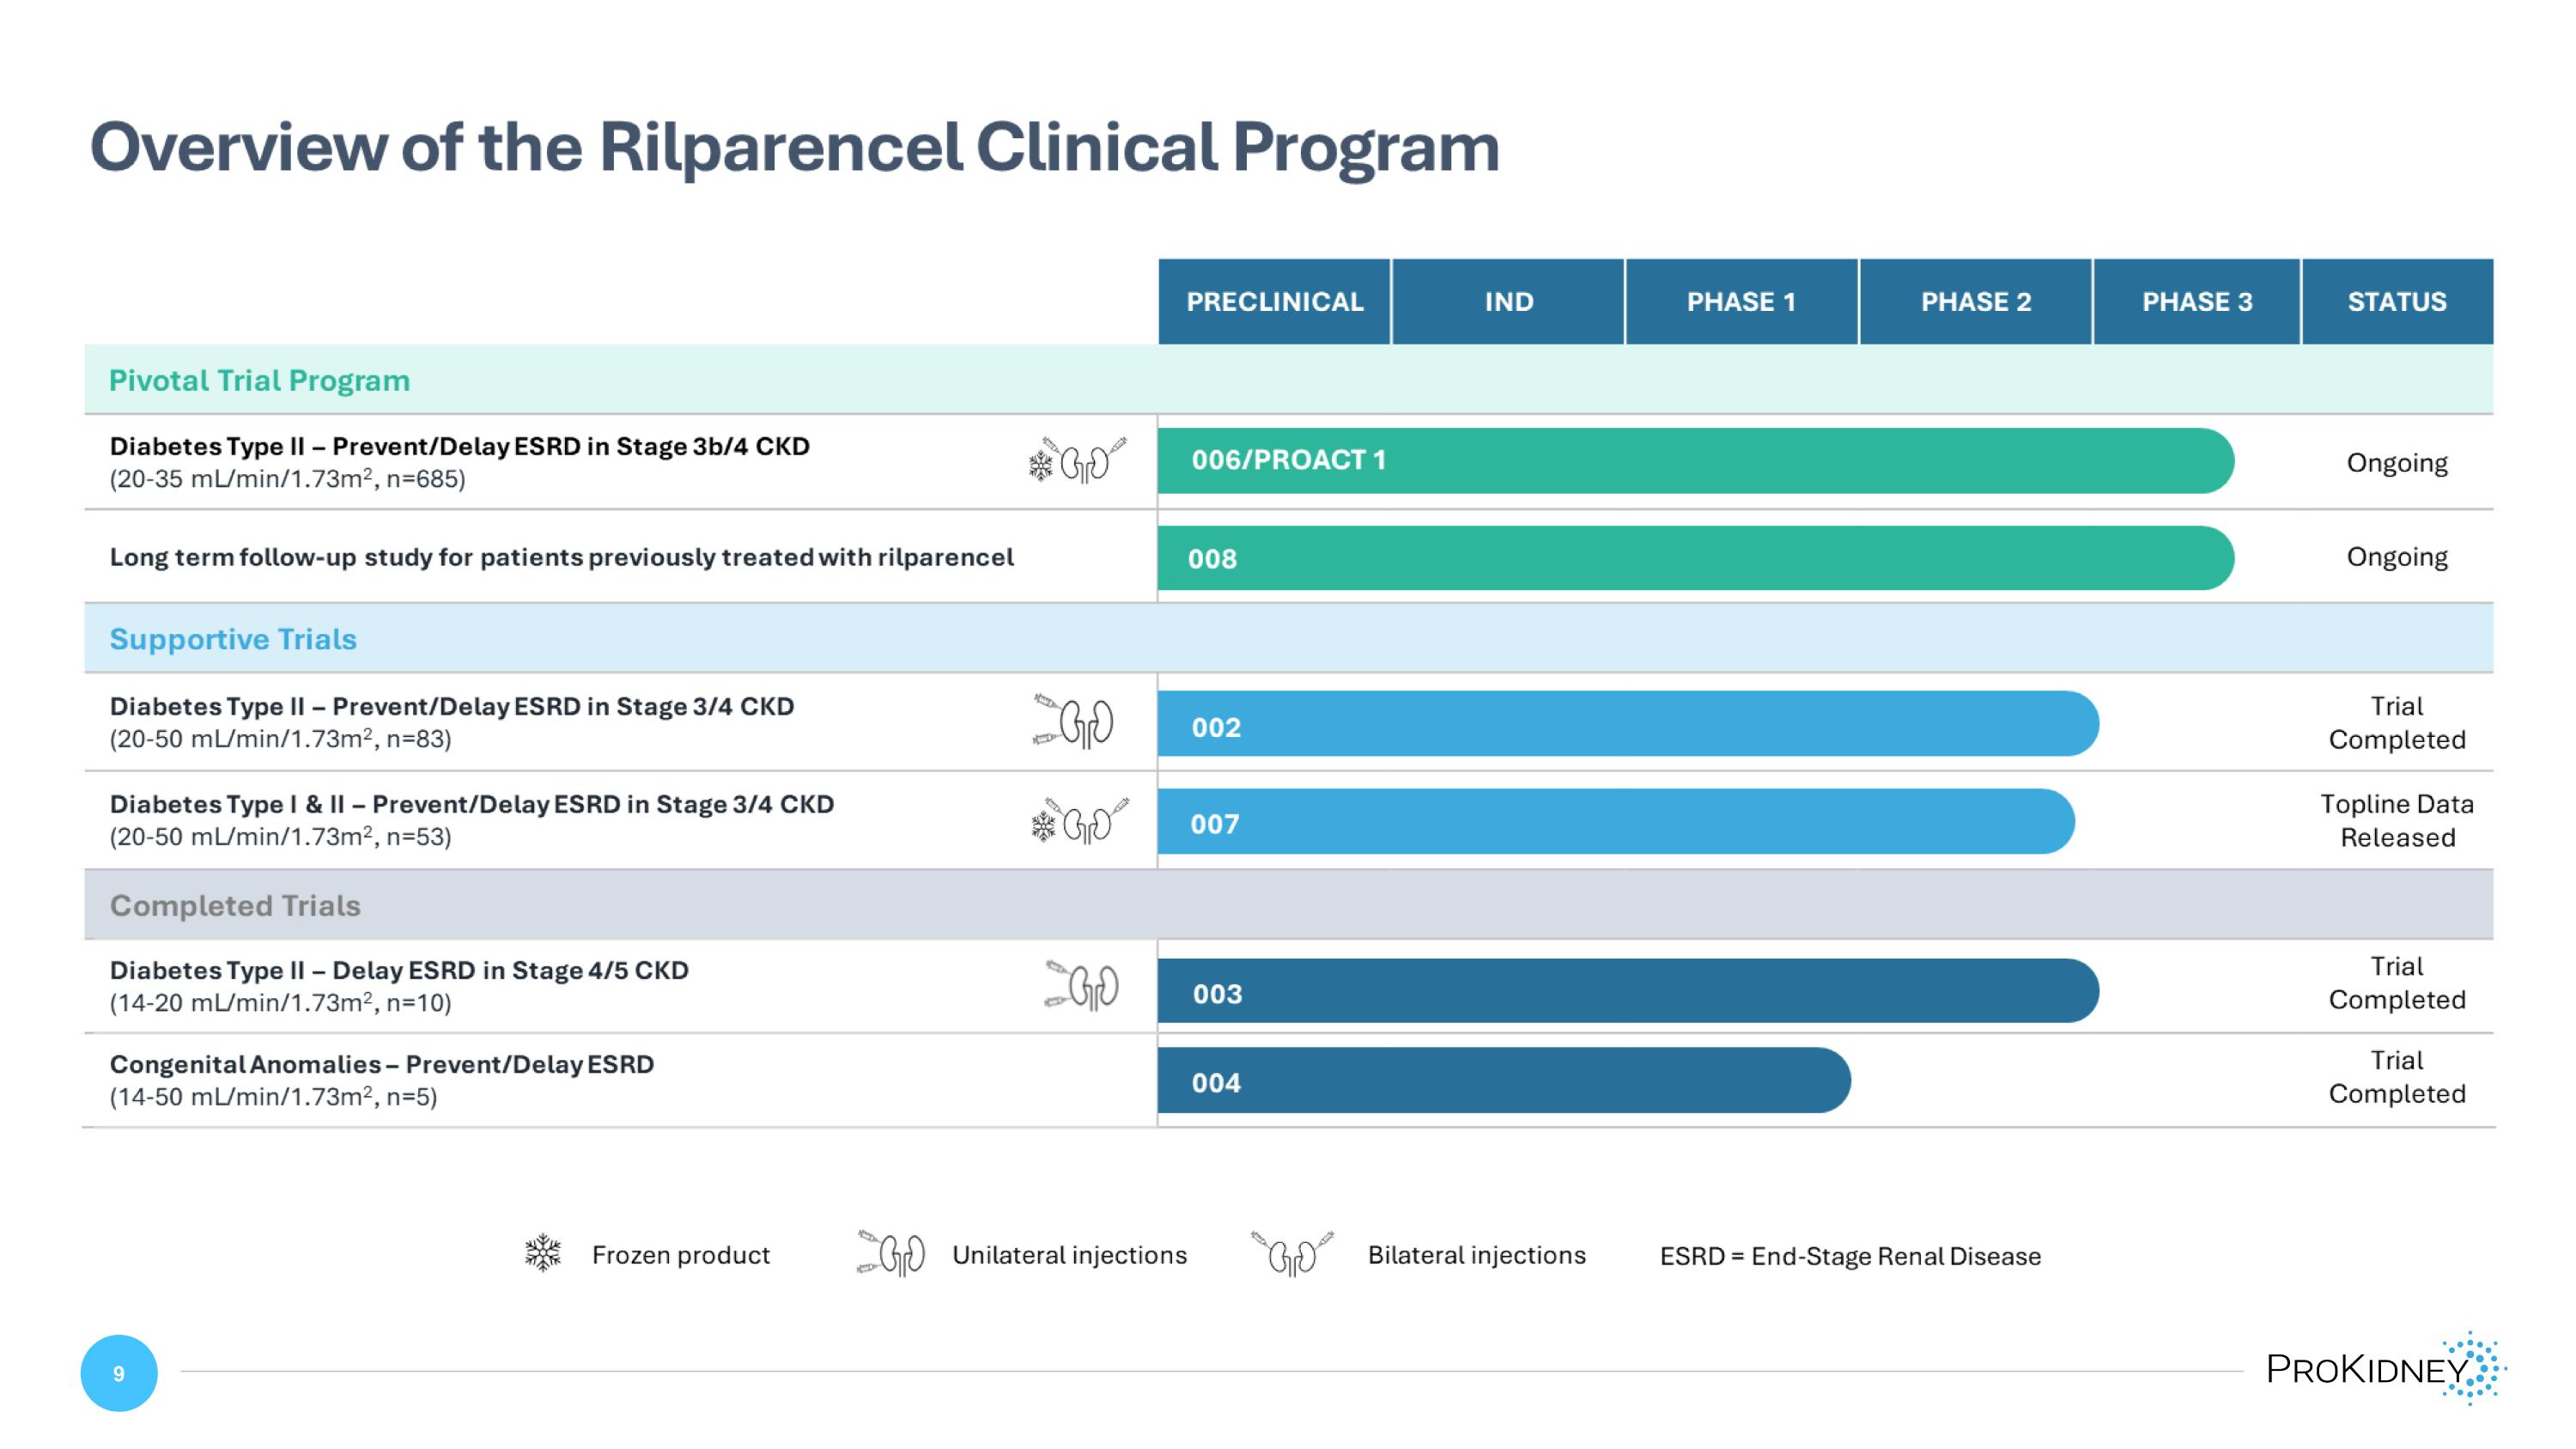2576x1449 pixels.
Task: Click the green 006/PROACT 1 progress bar
Action: pyautogui.click(x=1694, y=461)
